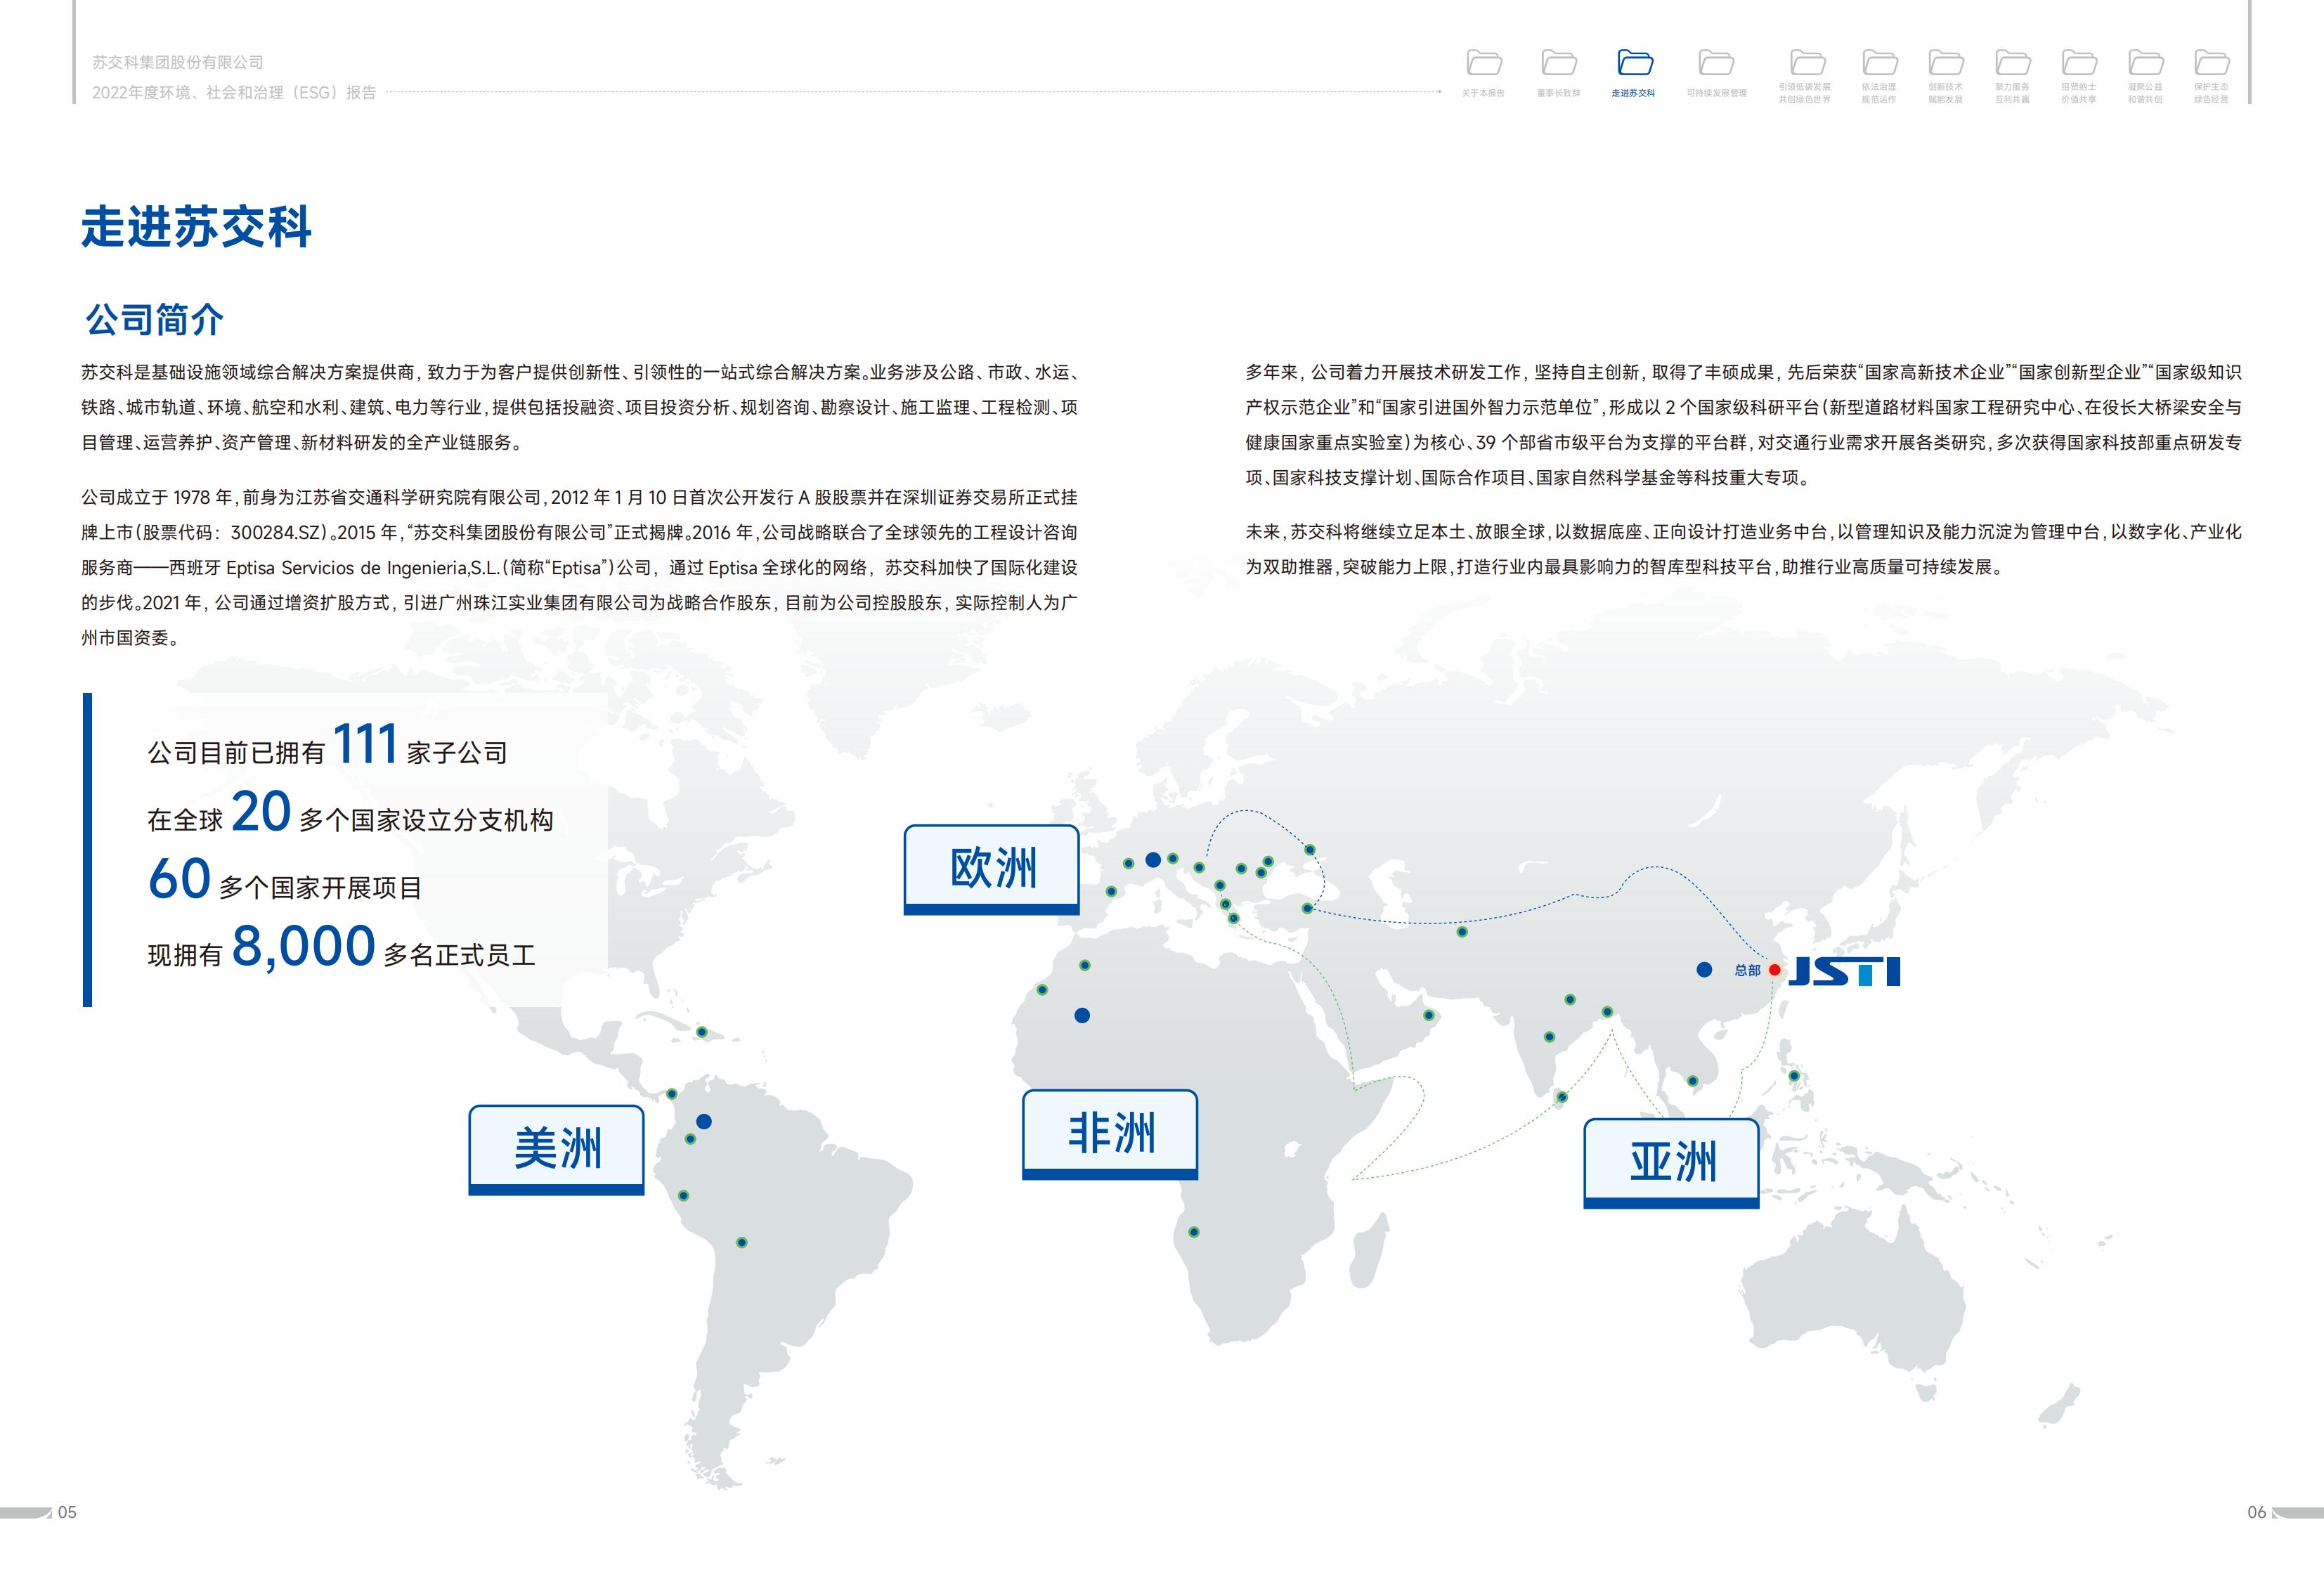The height and width of the screenshot is (1577, 2324).
Task: Open the 凝聚公益 和谐共创 folder icon
Action: click(2145, 63)
